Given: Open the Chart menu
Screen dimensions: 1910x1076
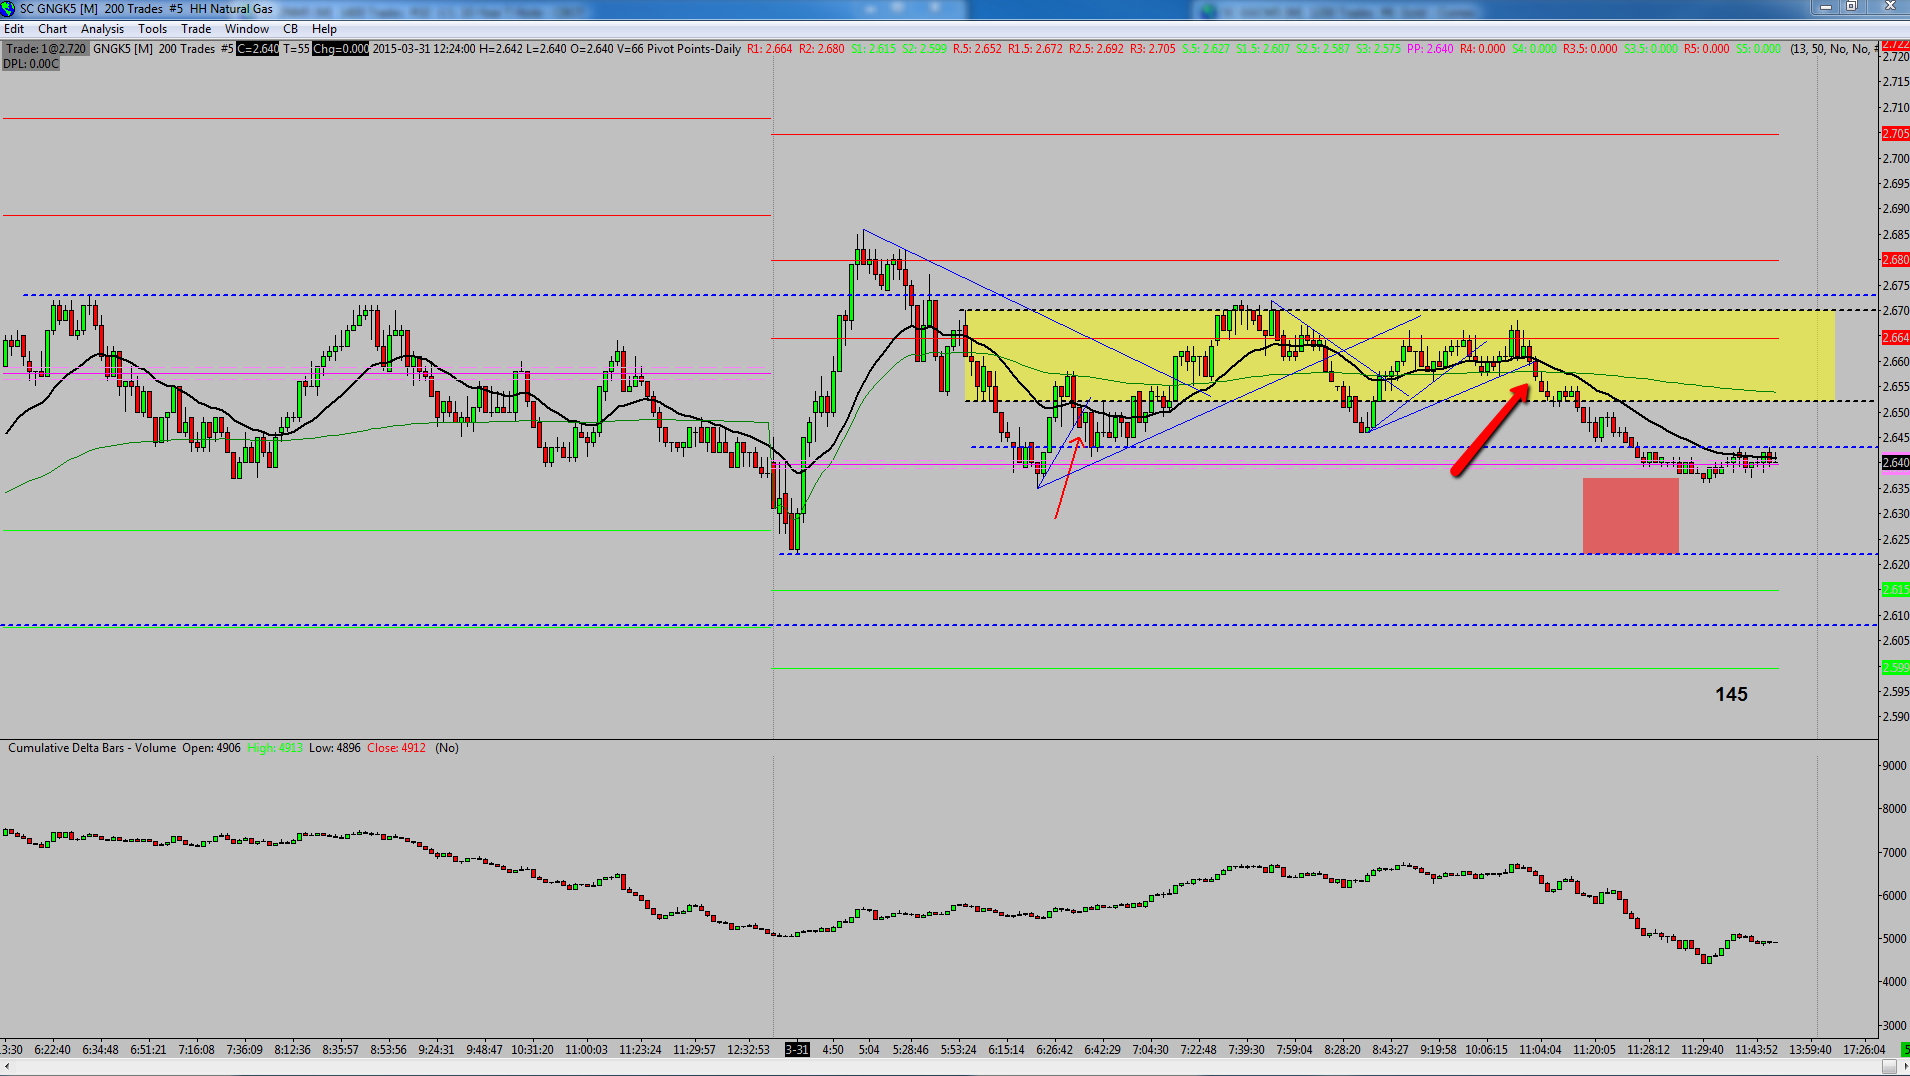Looking at the screenshot, I should pyautogui.click(x=52, y=29).
